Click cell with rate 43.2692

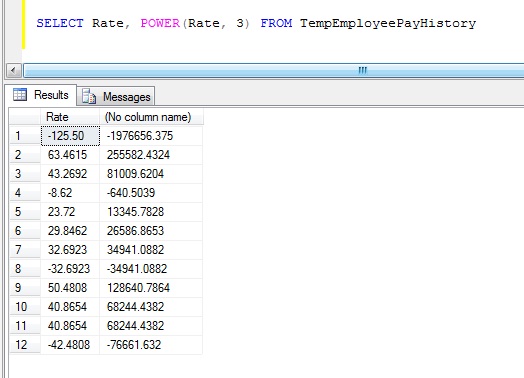[x=70, y=174]
